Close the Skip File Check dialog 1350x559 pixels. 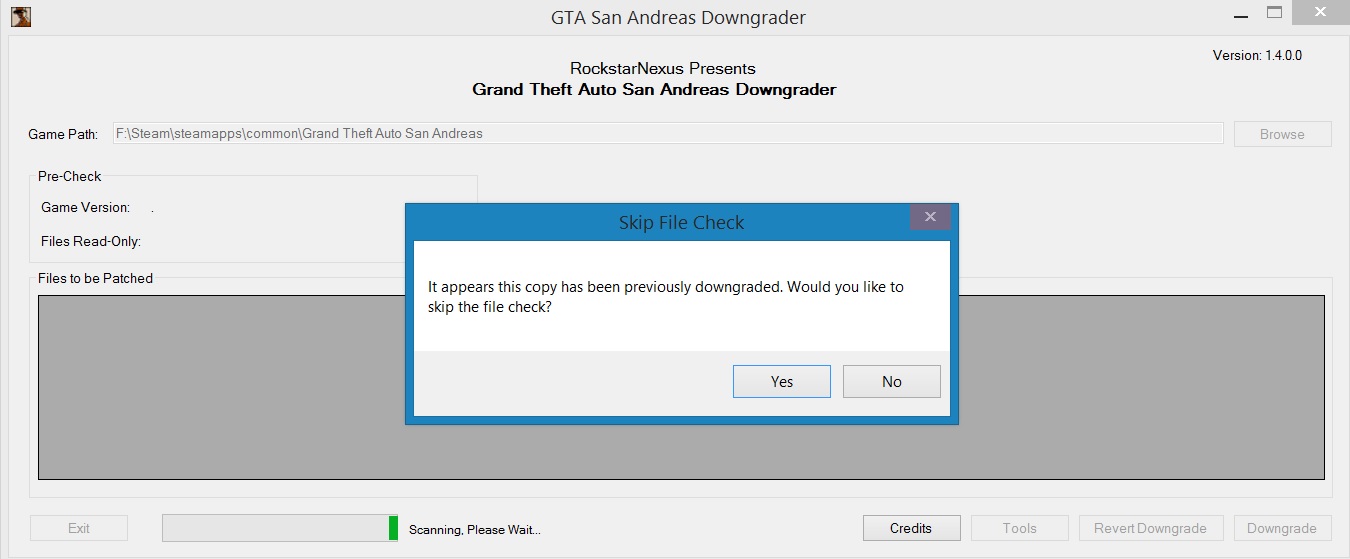930,217
